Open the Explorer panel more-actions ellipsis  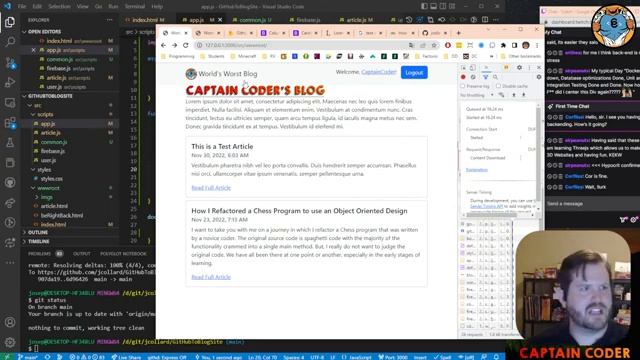point(109,20)
